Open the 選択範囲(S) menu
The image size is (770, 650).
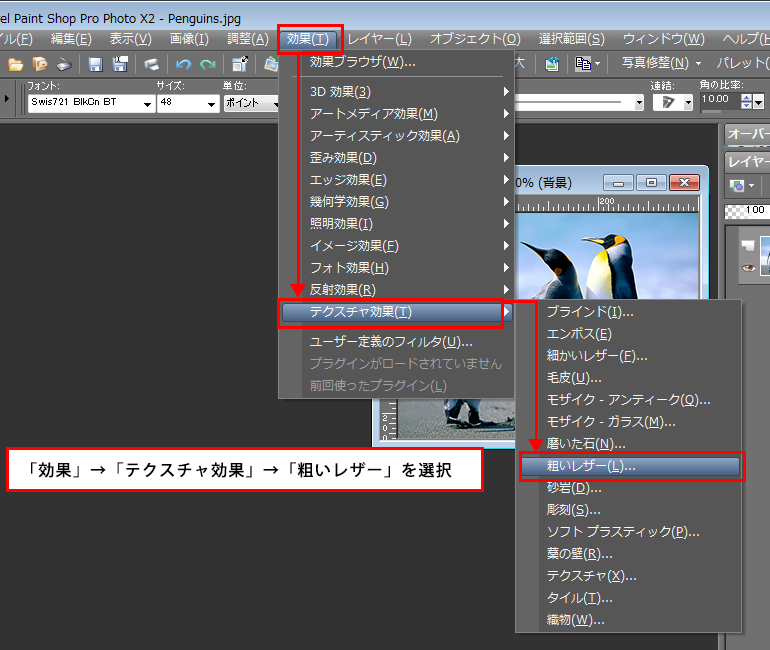pos(572,39)
